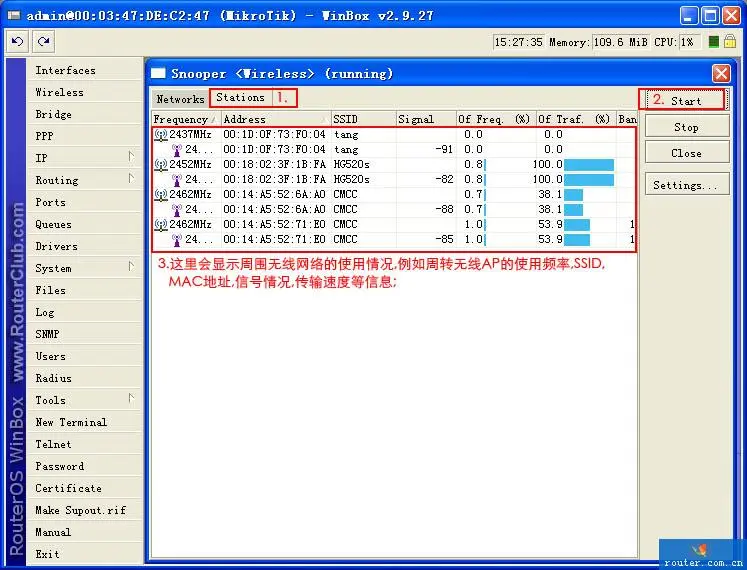
Task: Click the undo arrow toolbar icon
Action: [x=17, y=41]
